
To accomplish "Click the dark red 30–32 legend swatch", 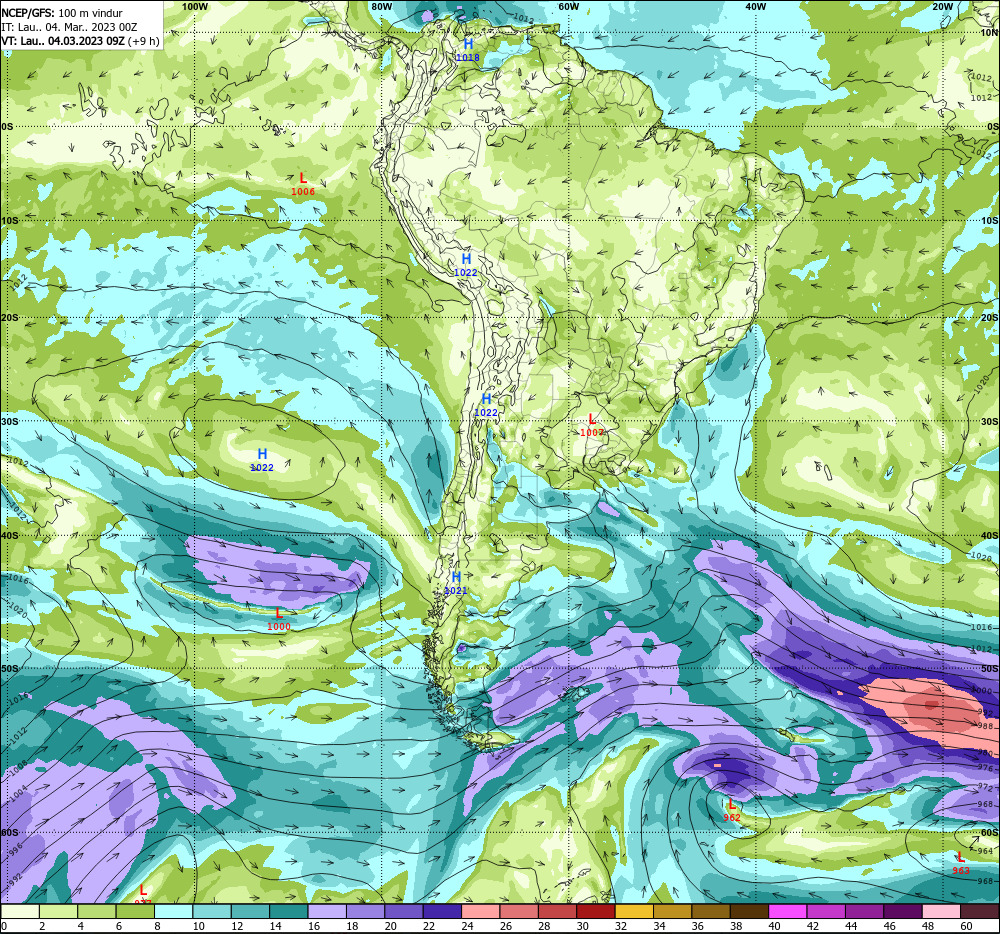I will (596, 912).
